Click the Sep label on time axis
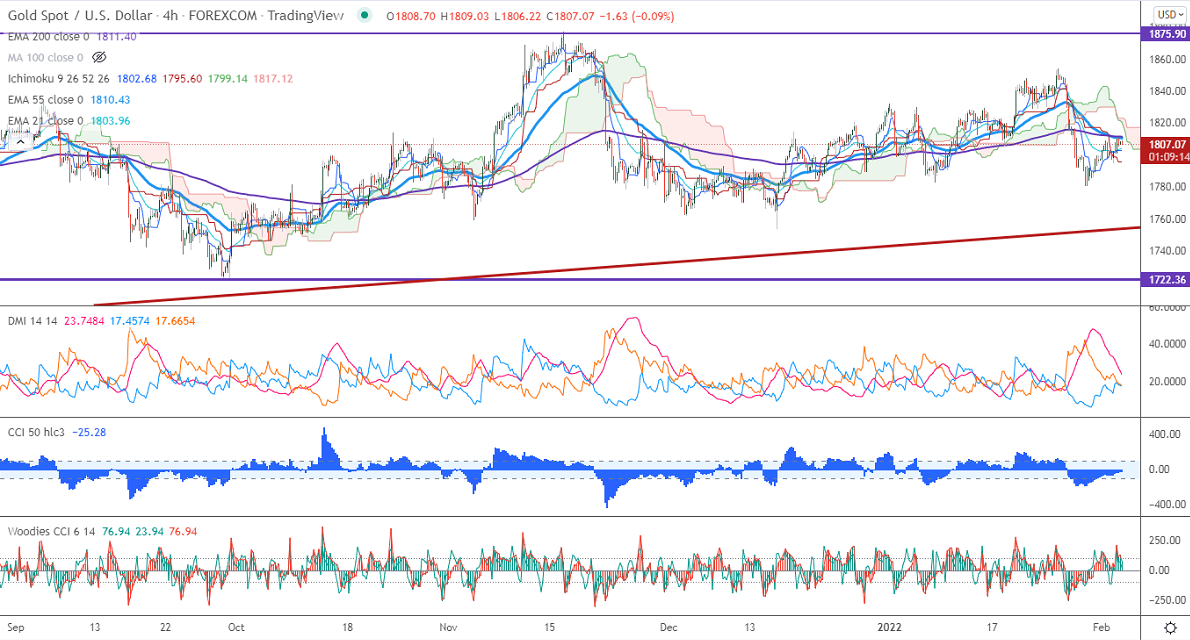 coord(16,628)
